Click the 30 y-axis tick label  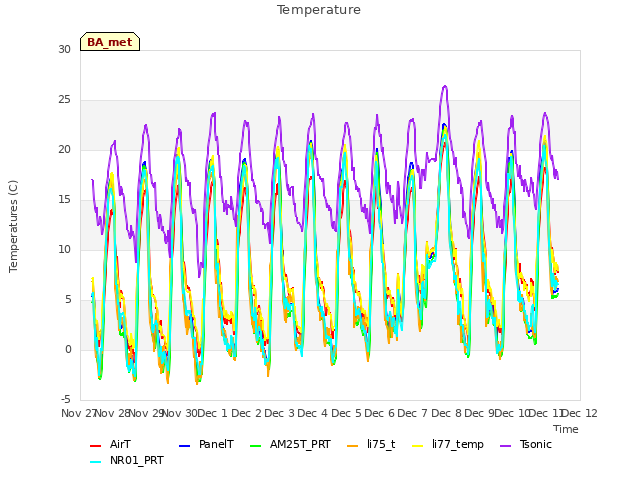[64, 49]
